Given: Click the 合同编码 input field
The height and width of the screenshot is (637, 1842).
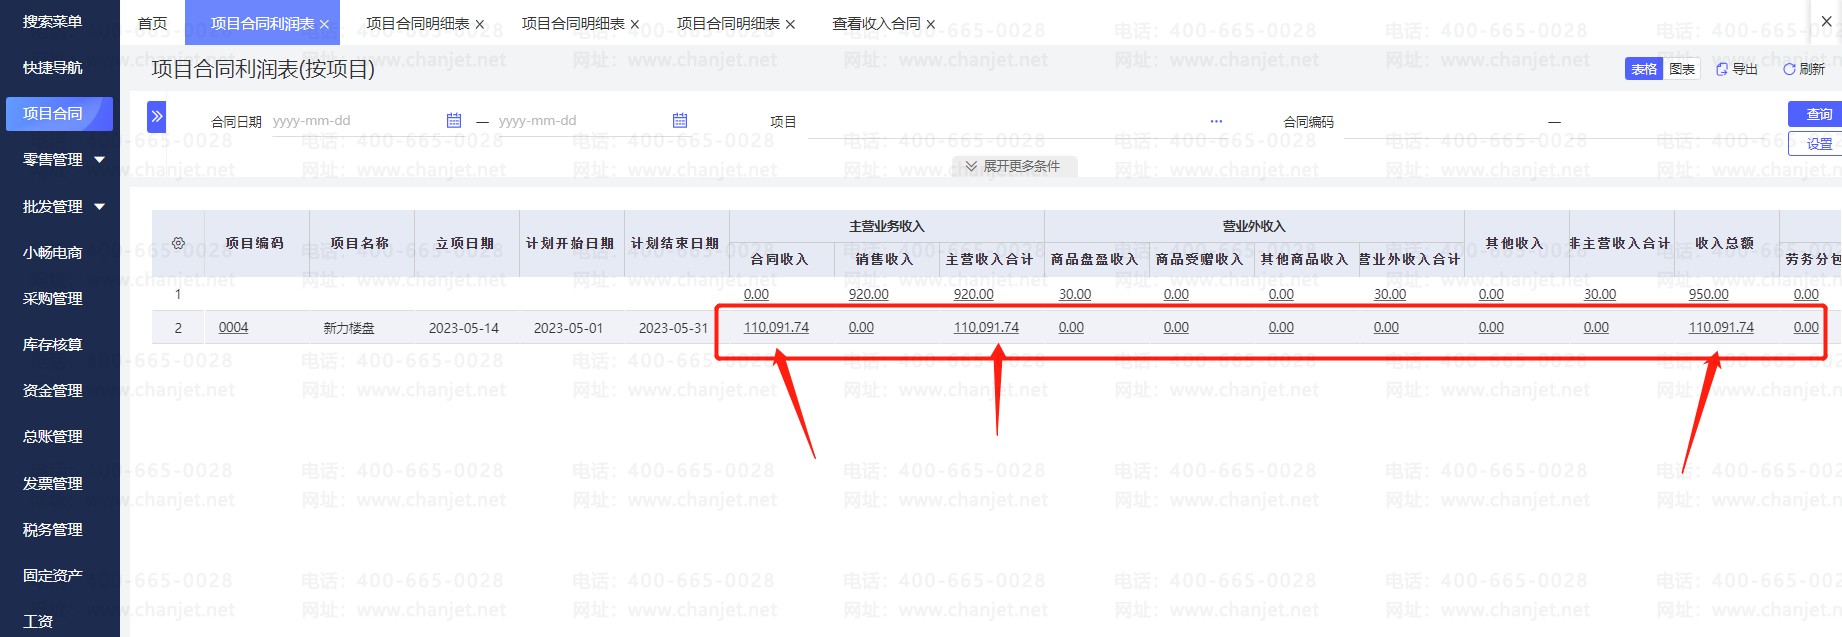Looking at the screenshot, I should coord(1440,121).
